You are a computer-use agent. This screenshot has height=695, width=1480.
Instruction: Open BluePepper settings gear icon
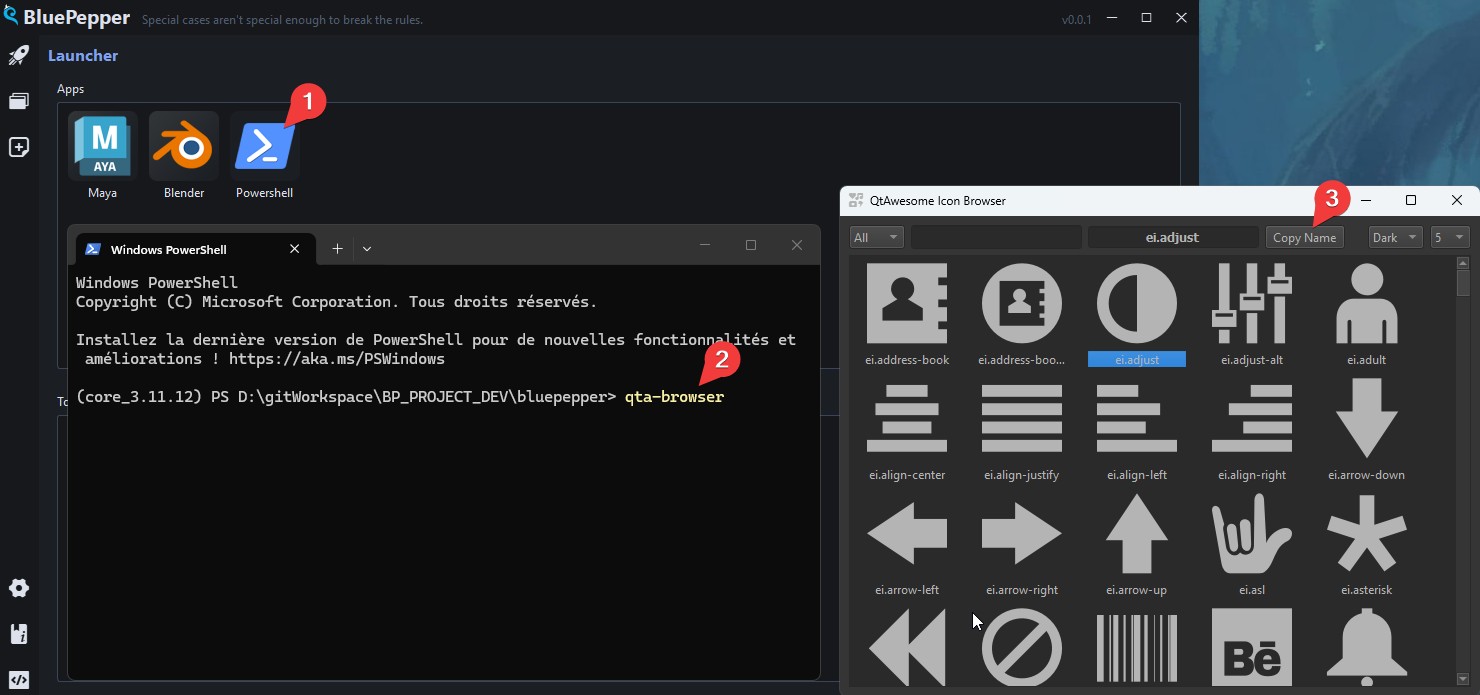pos(19,588)
